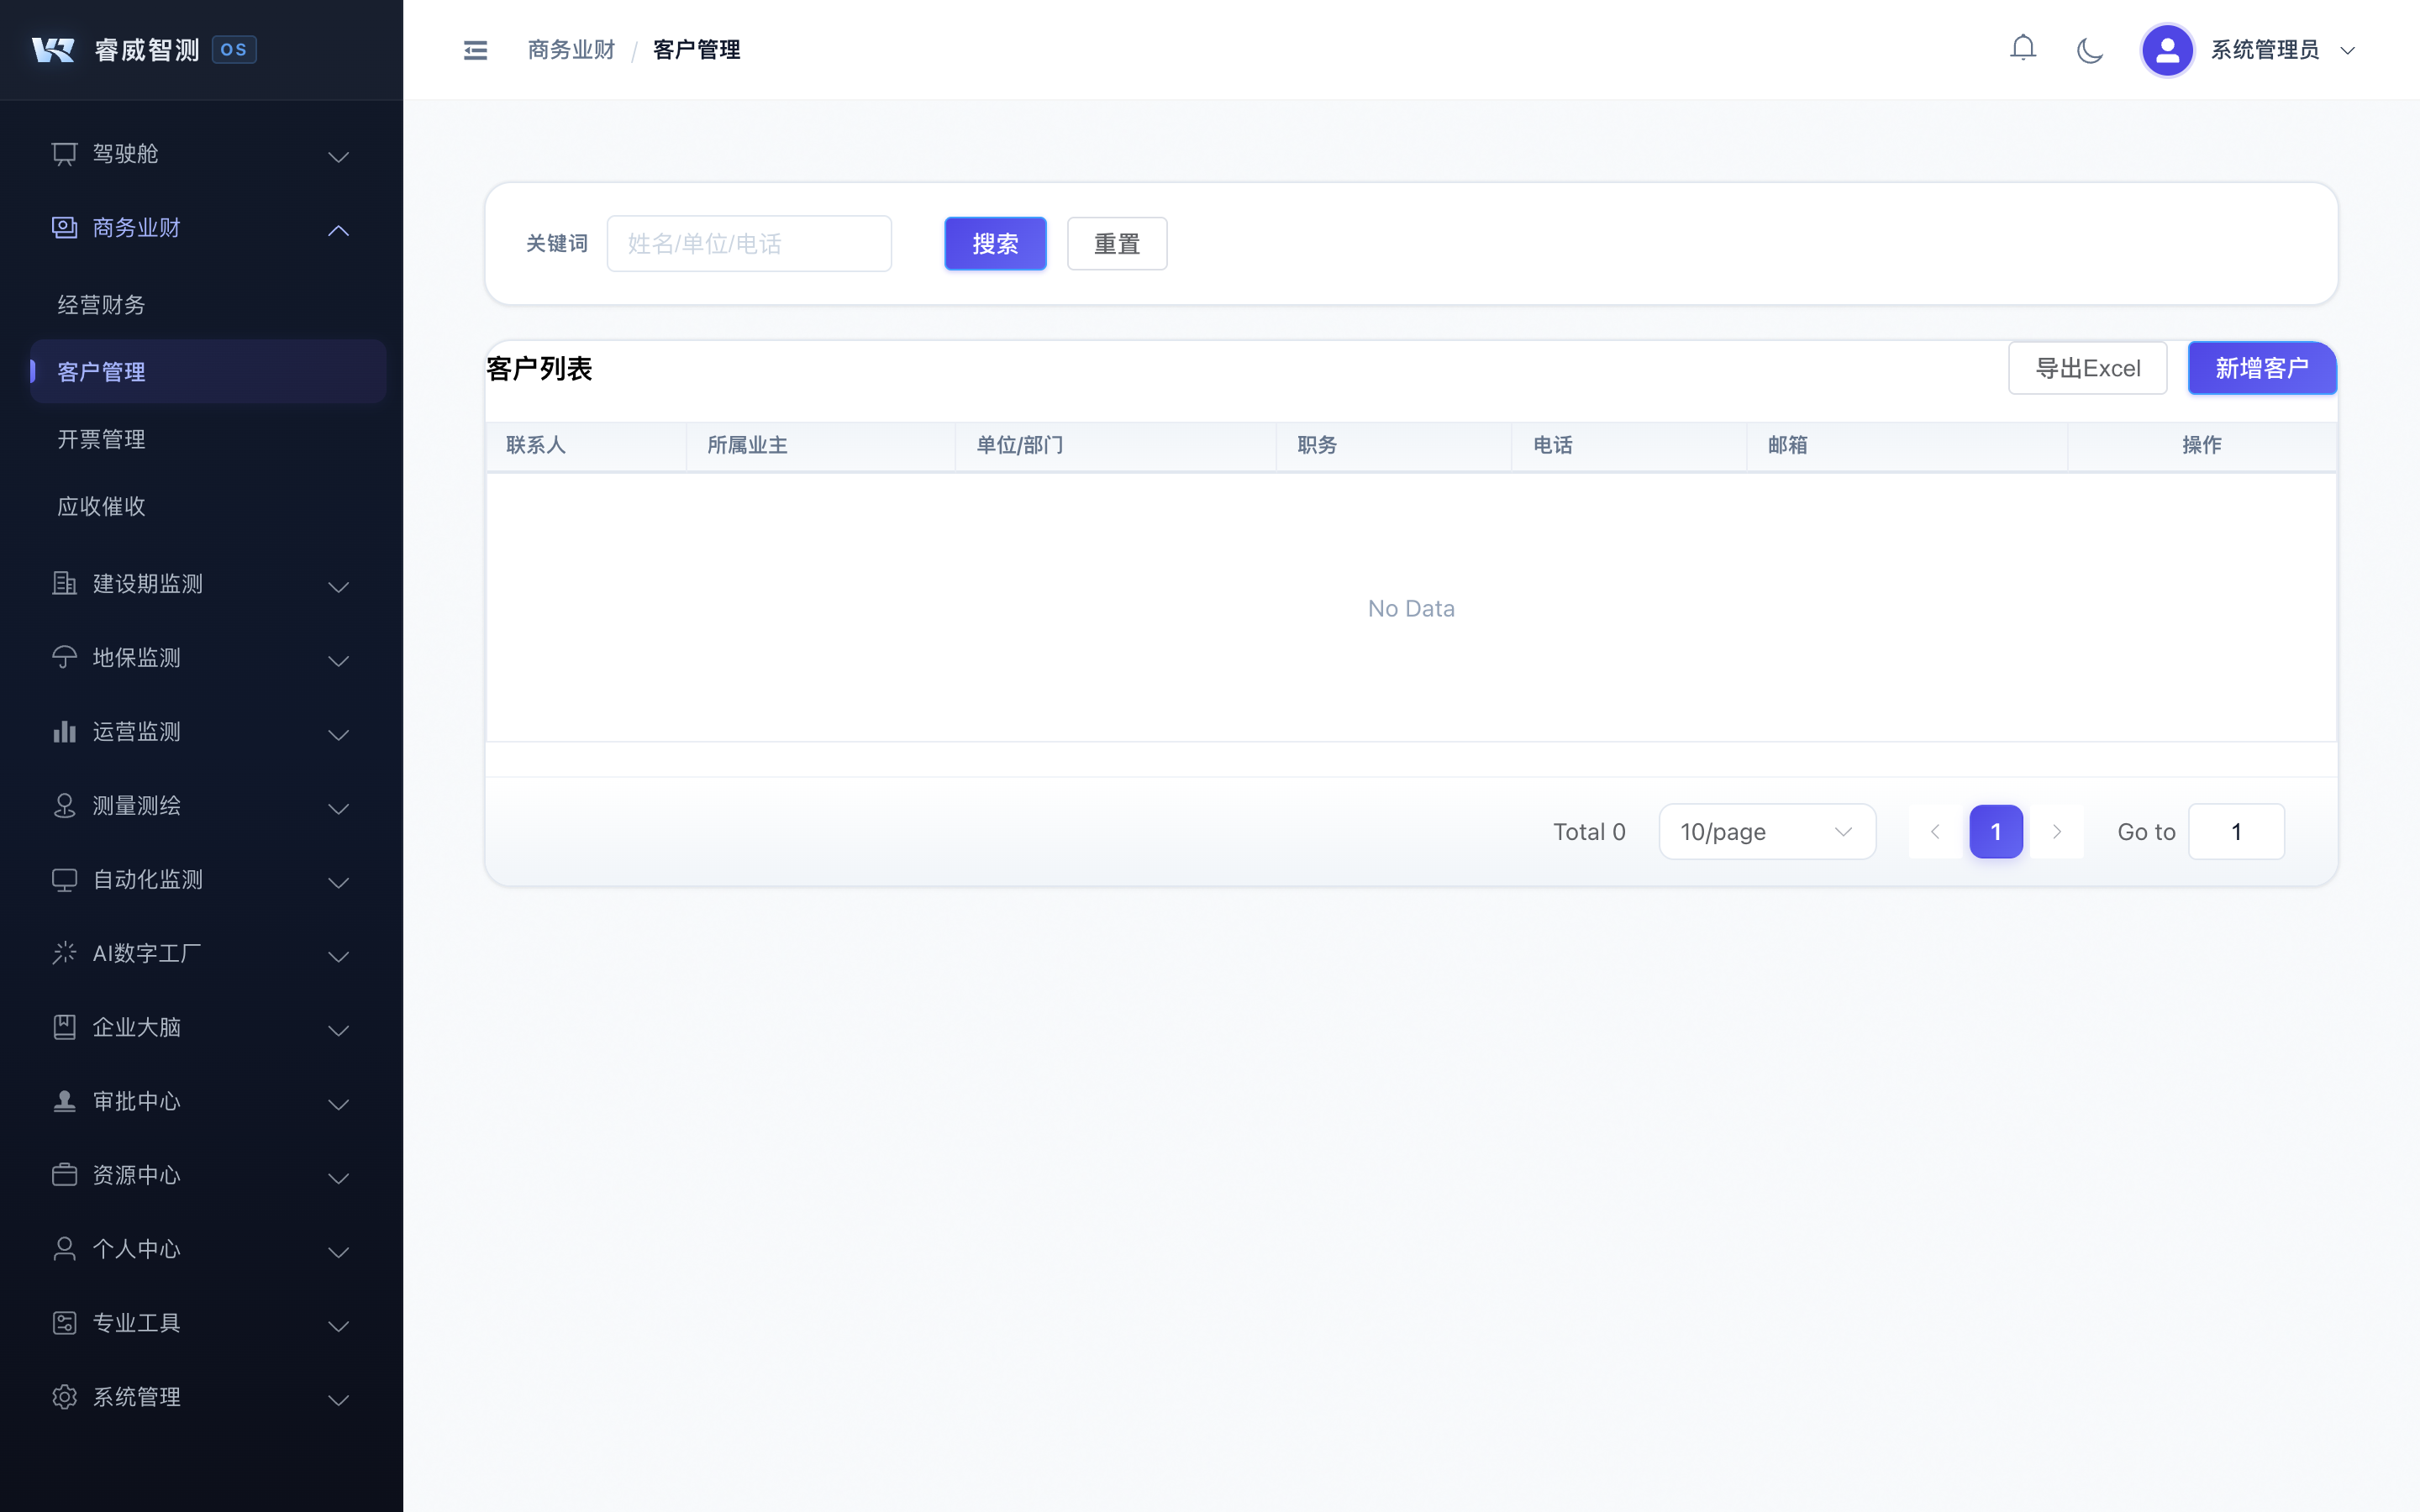Open the 10/page size dropdown
Viewport: 2420px width, 1512px height.
(1766, 831)
